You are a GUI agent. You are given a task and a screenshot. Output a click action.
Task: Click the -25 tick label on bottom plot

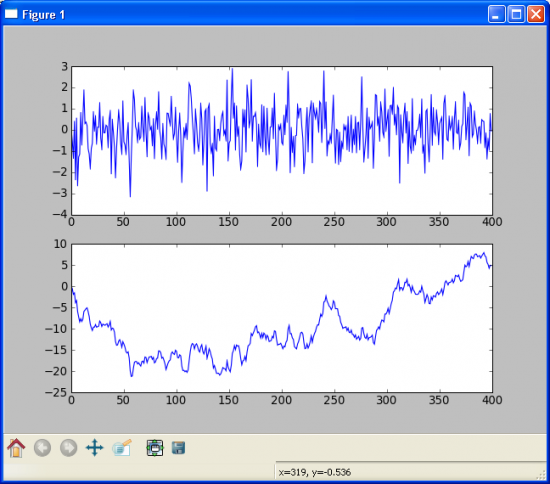(56, 392)
